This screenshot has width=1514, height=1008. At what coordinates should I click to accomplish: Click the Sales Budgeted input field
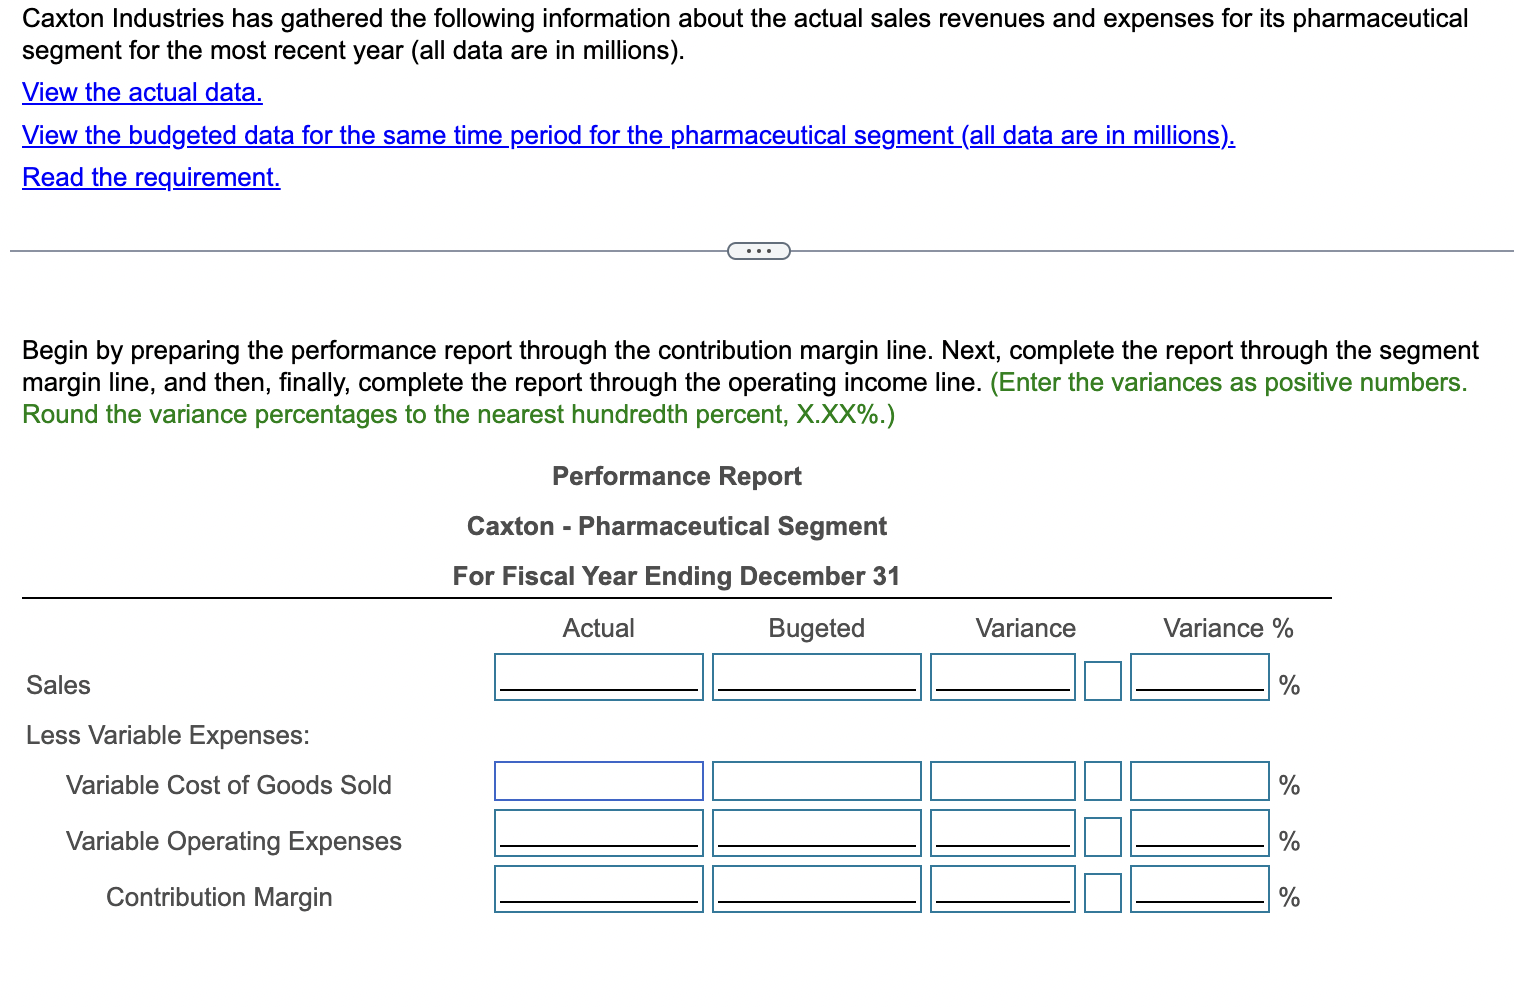(x=817, y=677)
